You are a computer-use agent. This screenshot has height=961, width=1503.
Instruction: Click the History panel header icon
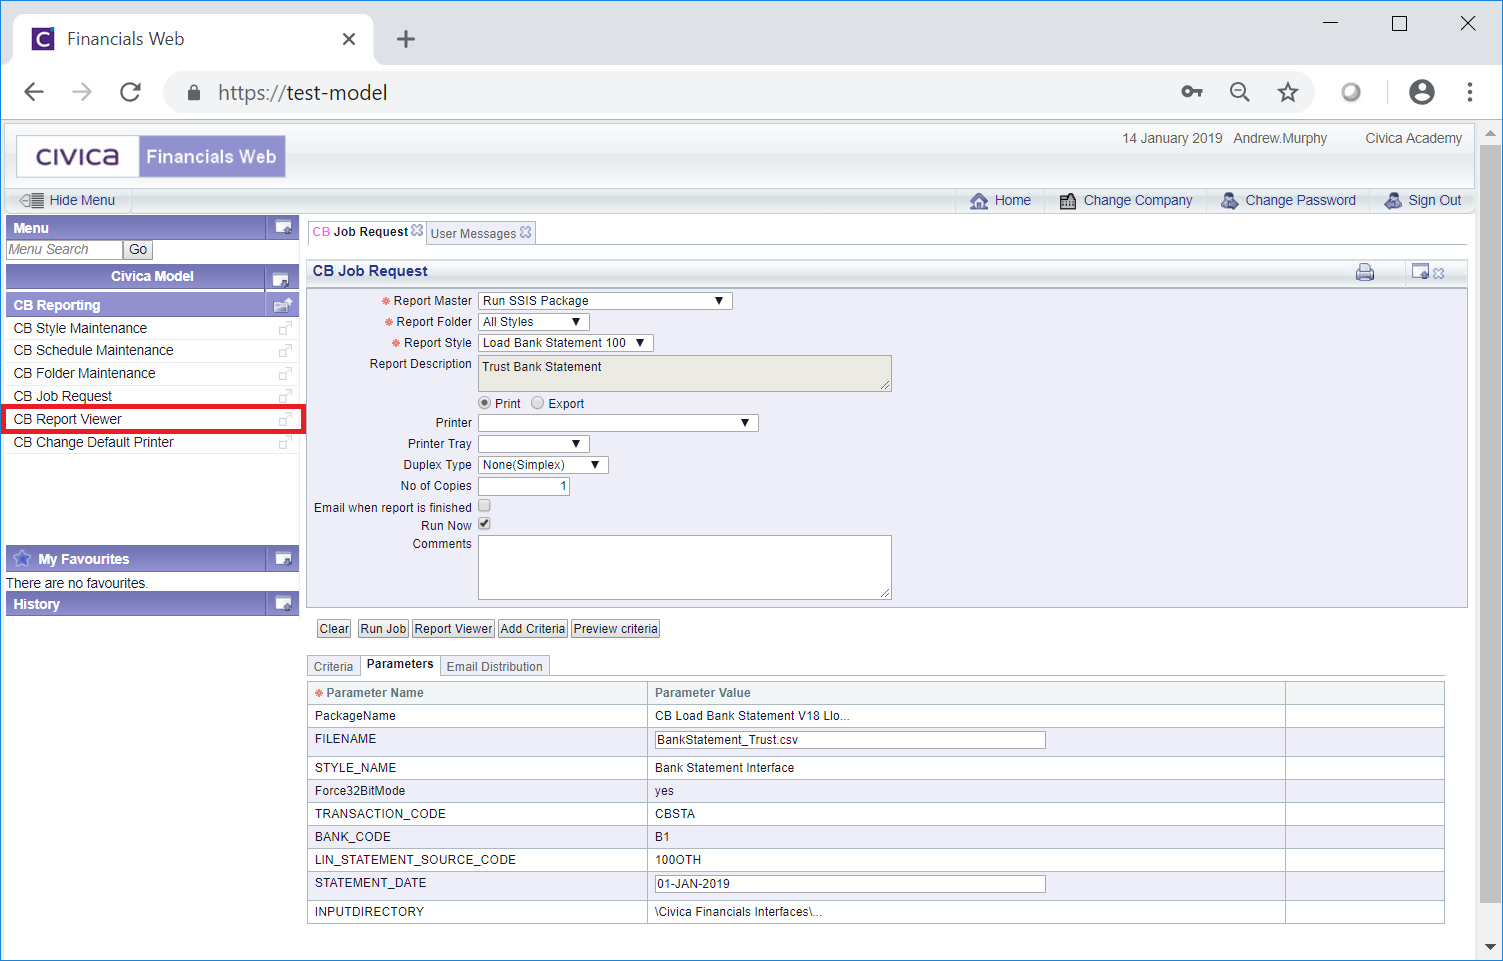283,604
